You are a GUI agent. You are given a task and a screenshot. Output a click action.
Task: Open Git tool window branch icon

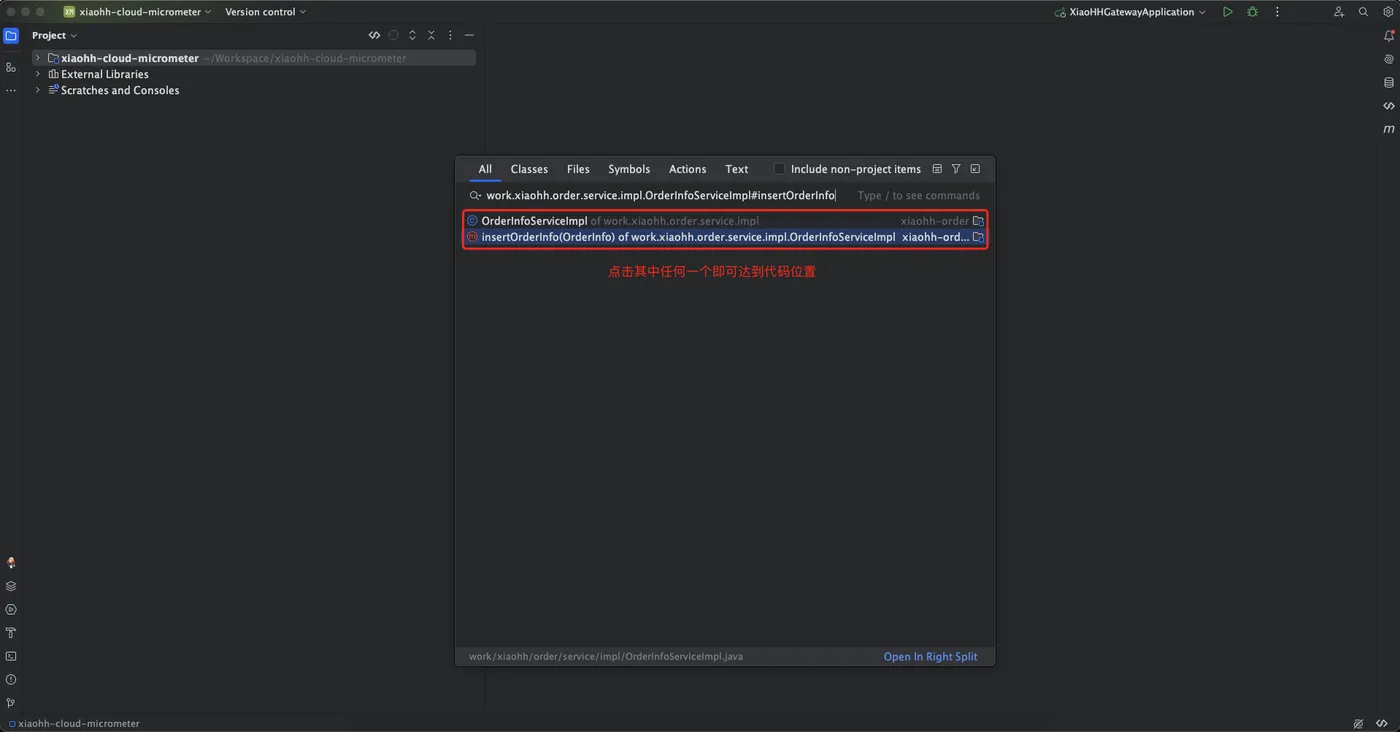pos(11,703)
